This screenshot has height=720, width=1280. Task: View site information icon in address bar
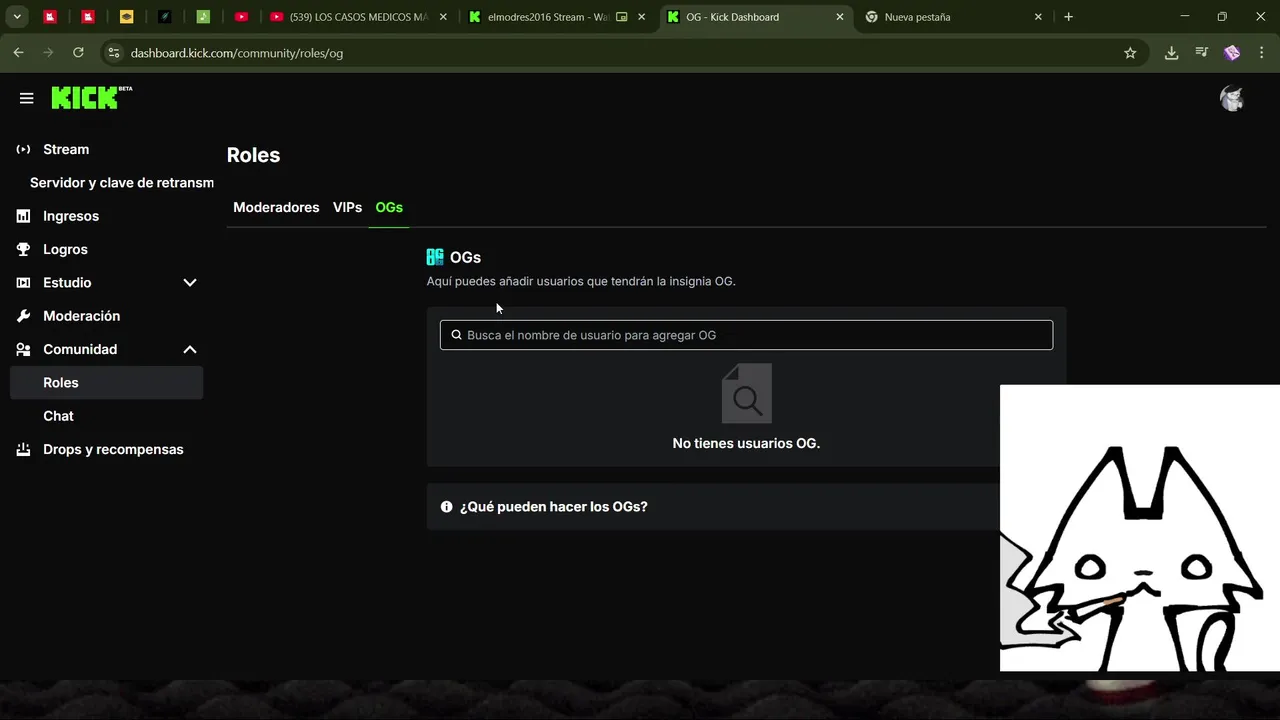point(114,53)
